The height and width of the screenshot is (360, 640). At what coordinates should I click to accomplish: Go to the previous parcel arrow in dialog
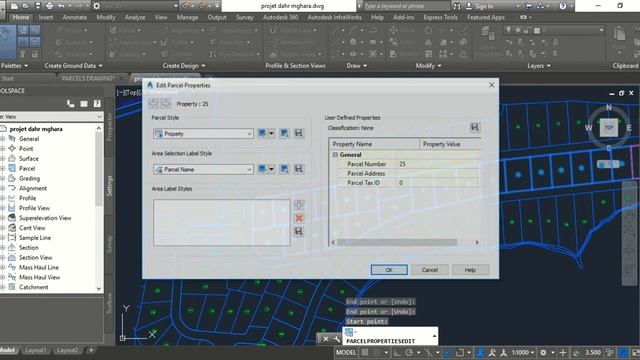tap(153, 103)
